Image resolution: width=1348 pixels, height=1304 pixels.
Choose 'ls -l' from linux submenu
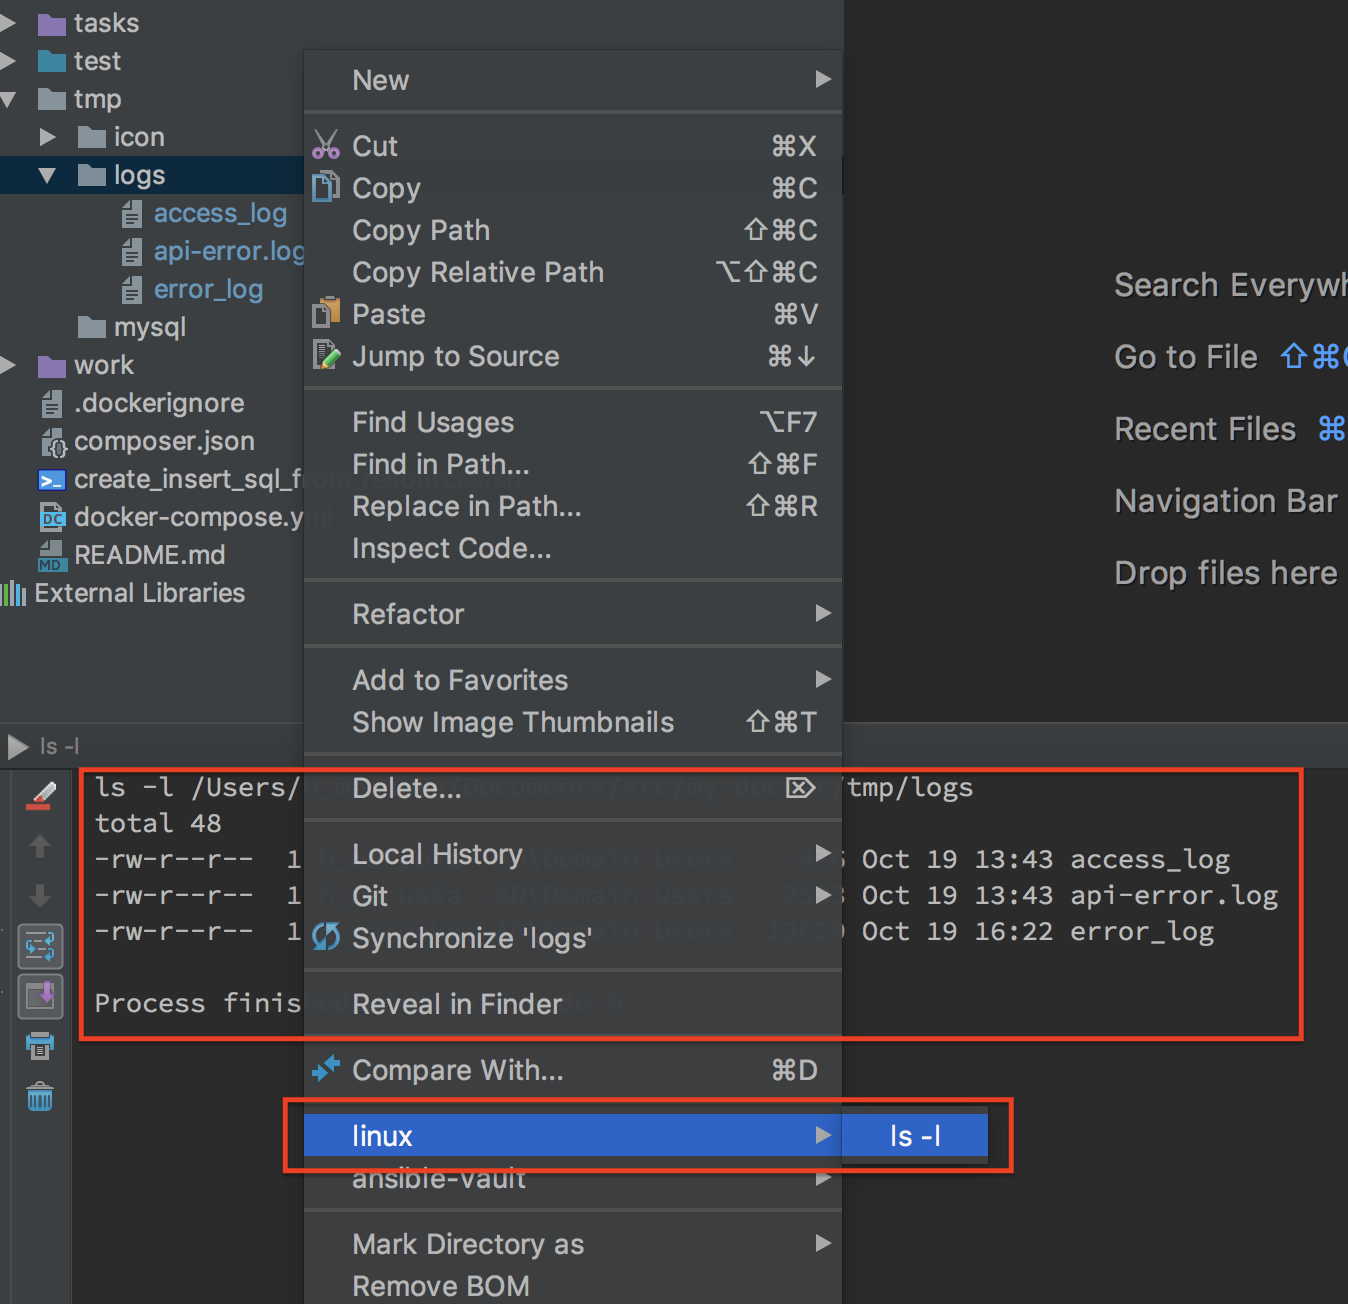tap(915, 1136)
